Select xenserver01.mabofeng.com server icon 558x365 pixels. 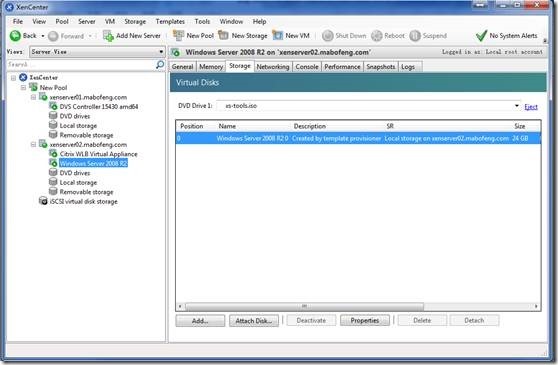click(43, 97)
